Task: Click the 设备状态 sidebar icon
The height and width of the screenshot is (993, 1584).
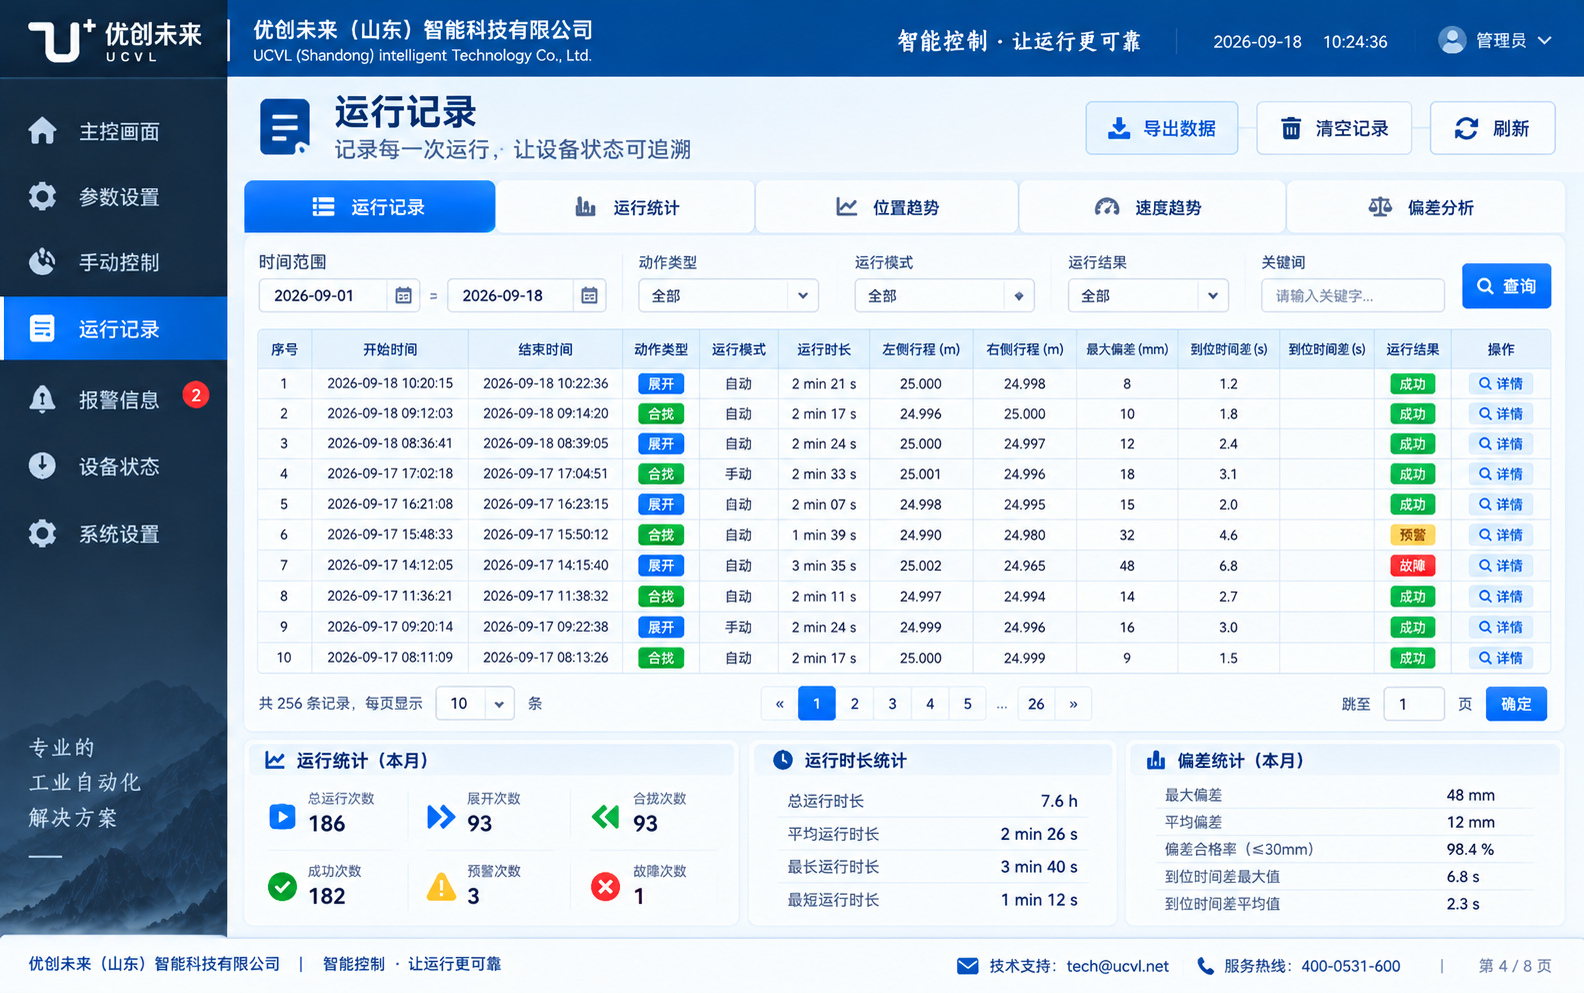Action: [42, 466]
